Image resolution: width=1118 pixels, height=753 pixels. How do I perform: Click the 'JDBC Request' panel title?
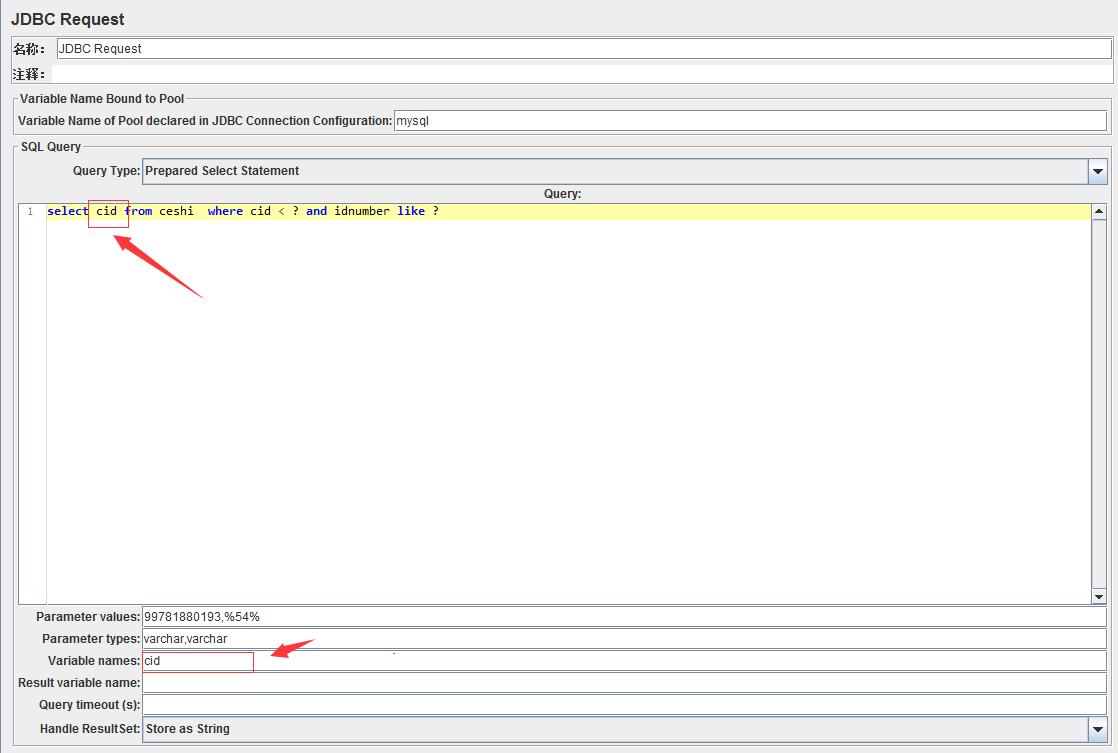pyautogui.click(x=68, y=19)
